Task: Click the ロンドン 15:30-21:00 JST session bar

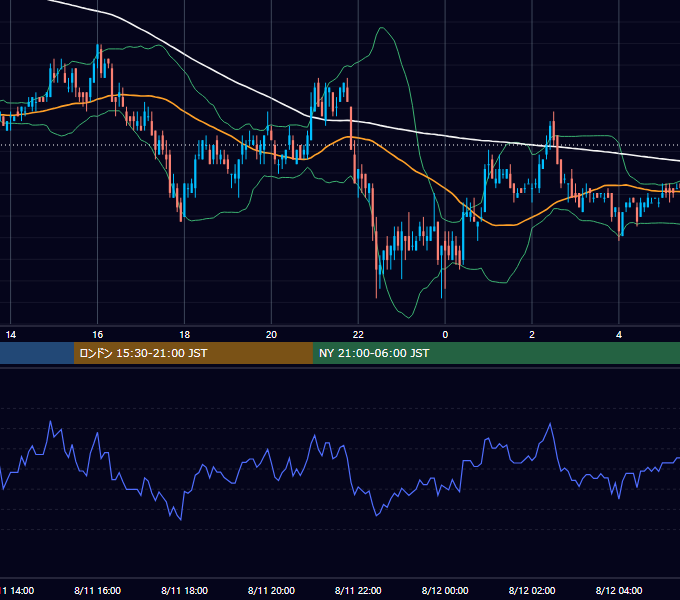Action: click(193, 353)
